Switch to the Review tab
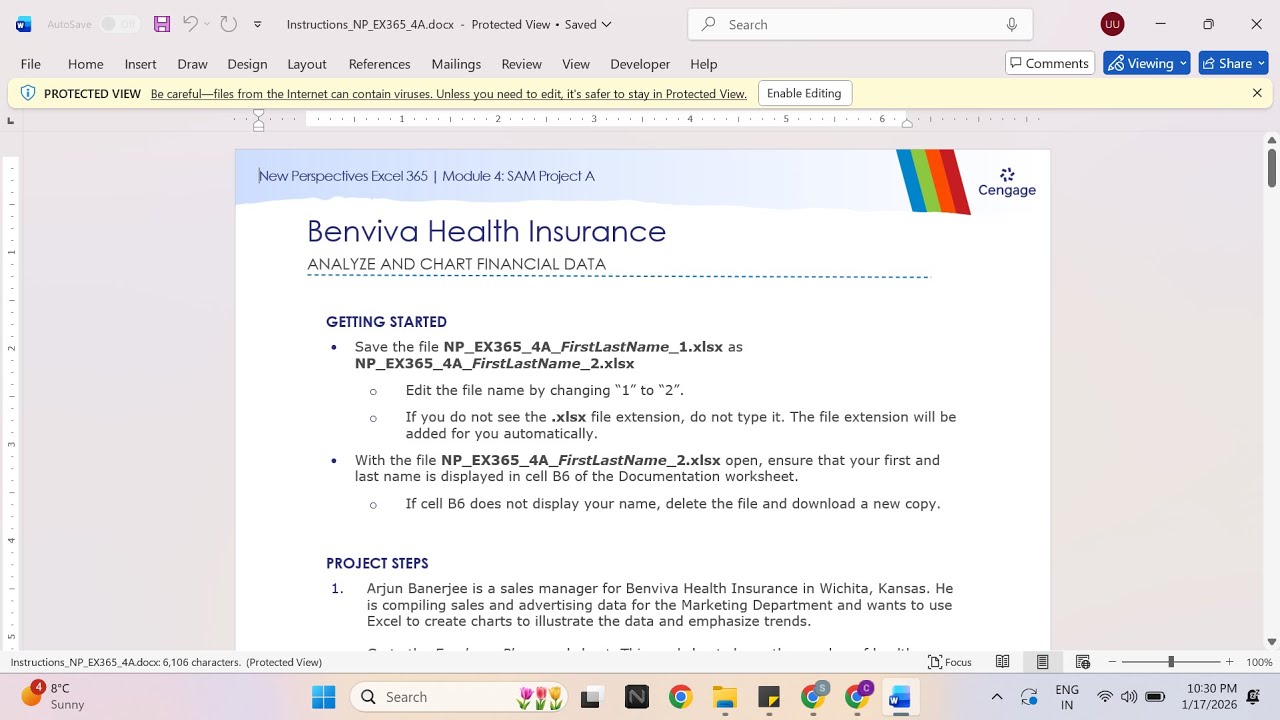The height and width of the screenshot is (720, 1280). coord(521,63)
